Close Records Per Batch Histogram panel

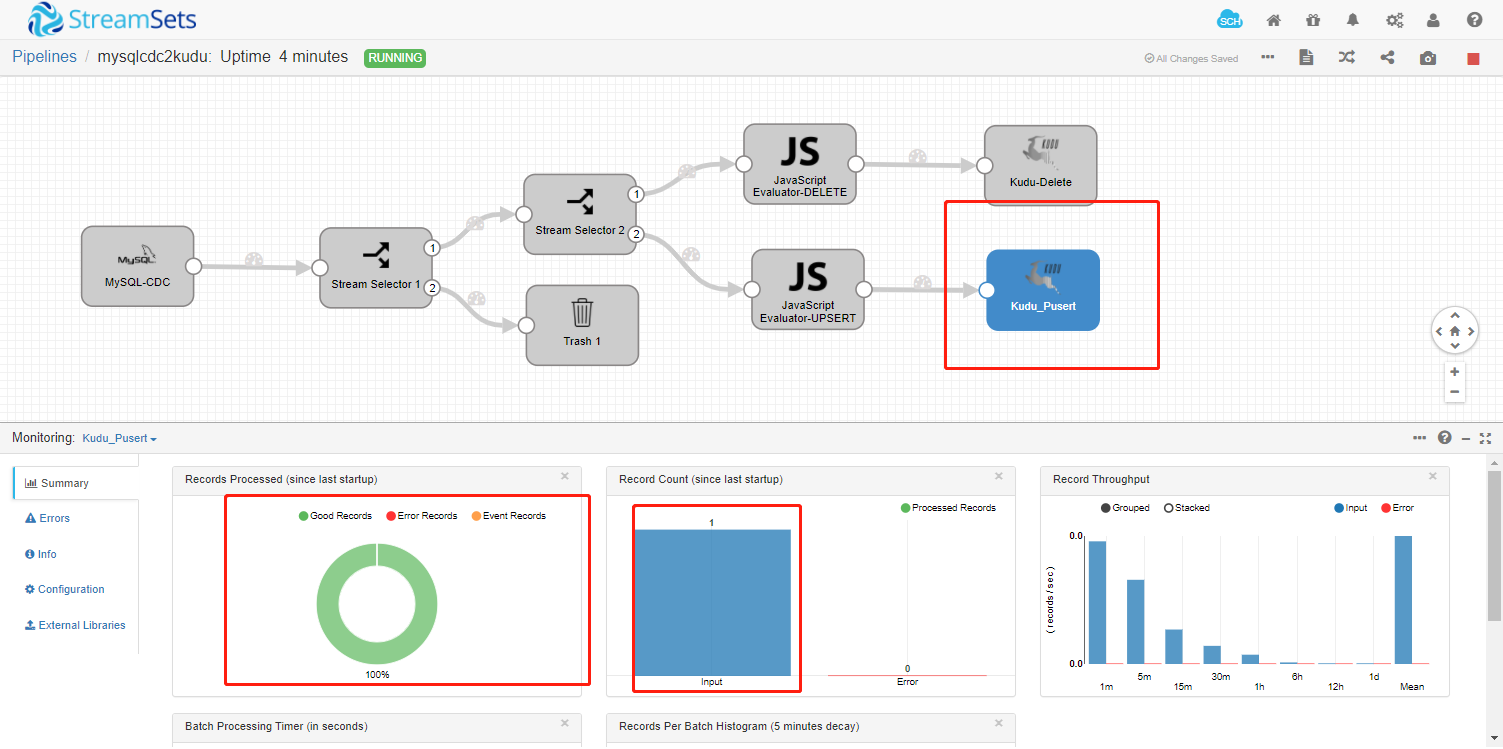point(999,724)
